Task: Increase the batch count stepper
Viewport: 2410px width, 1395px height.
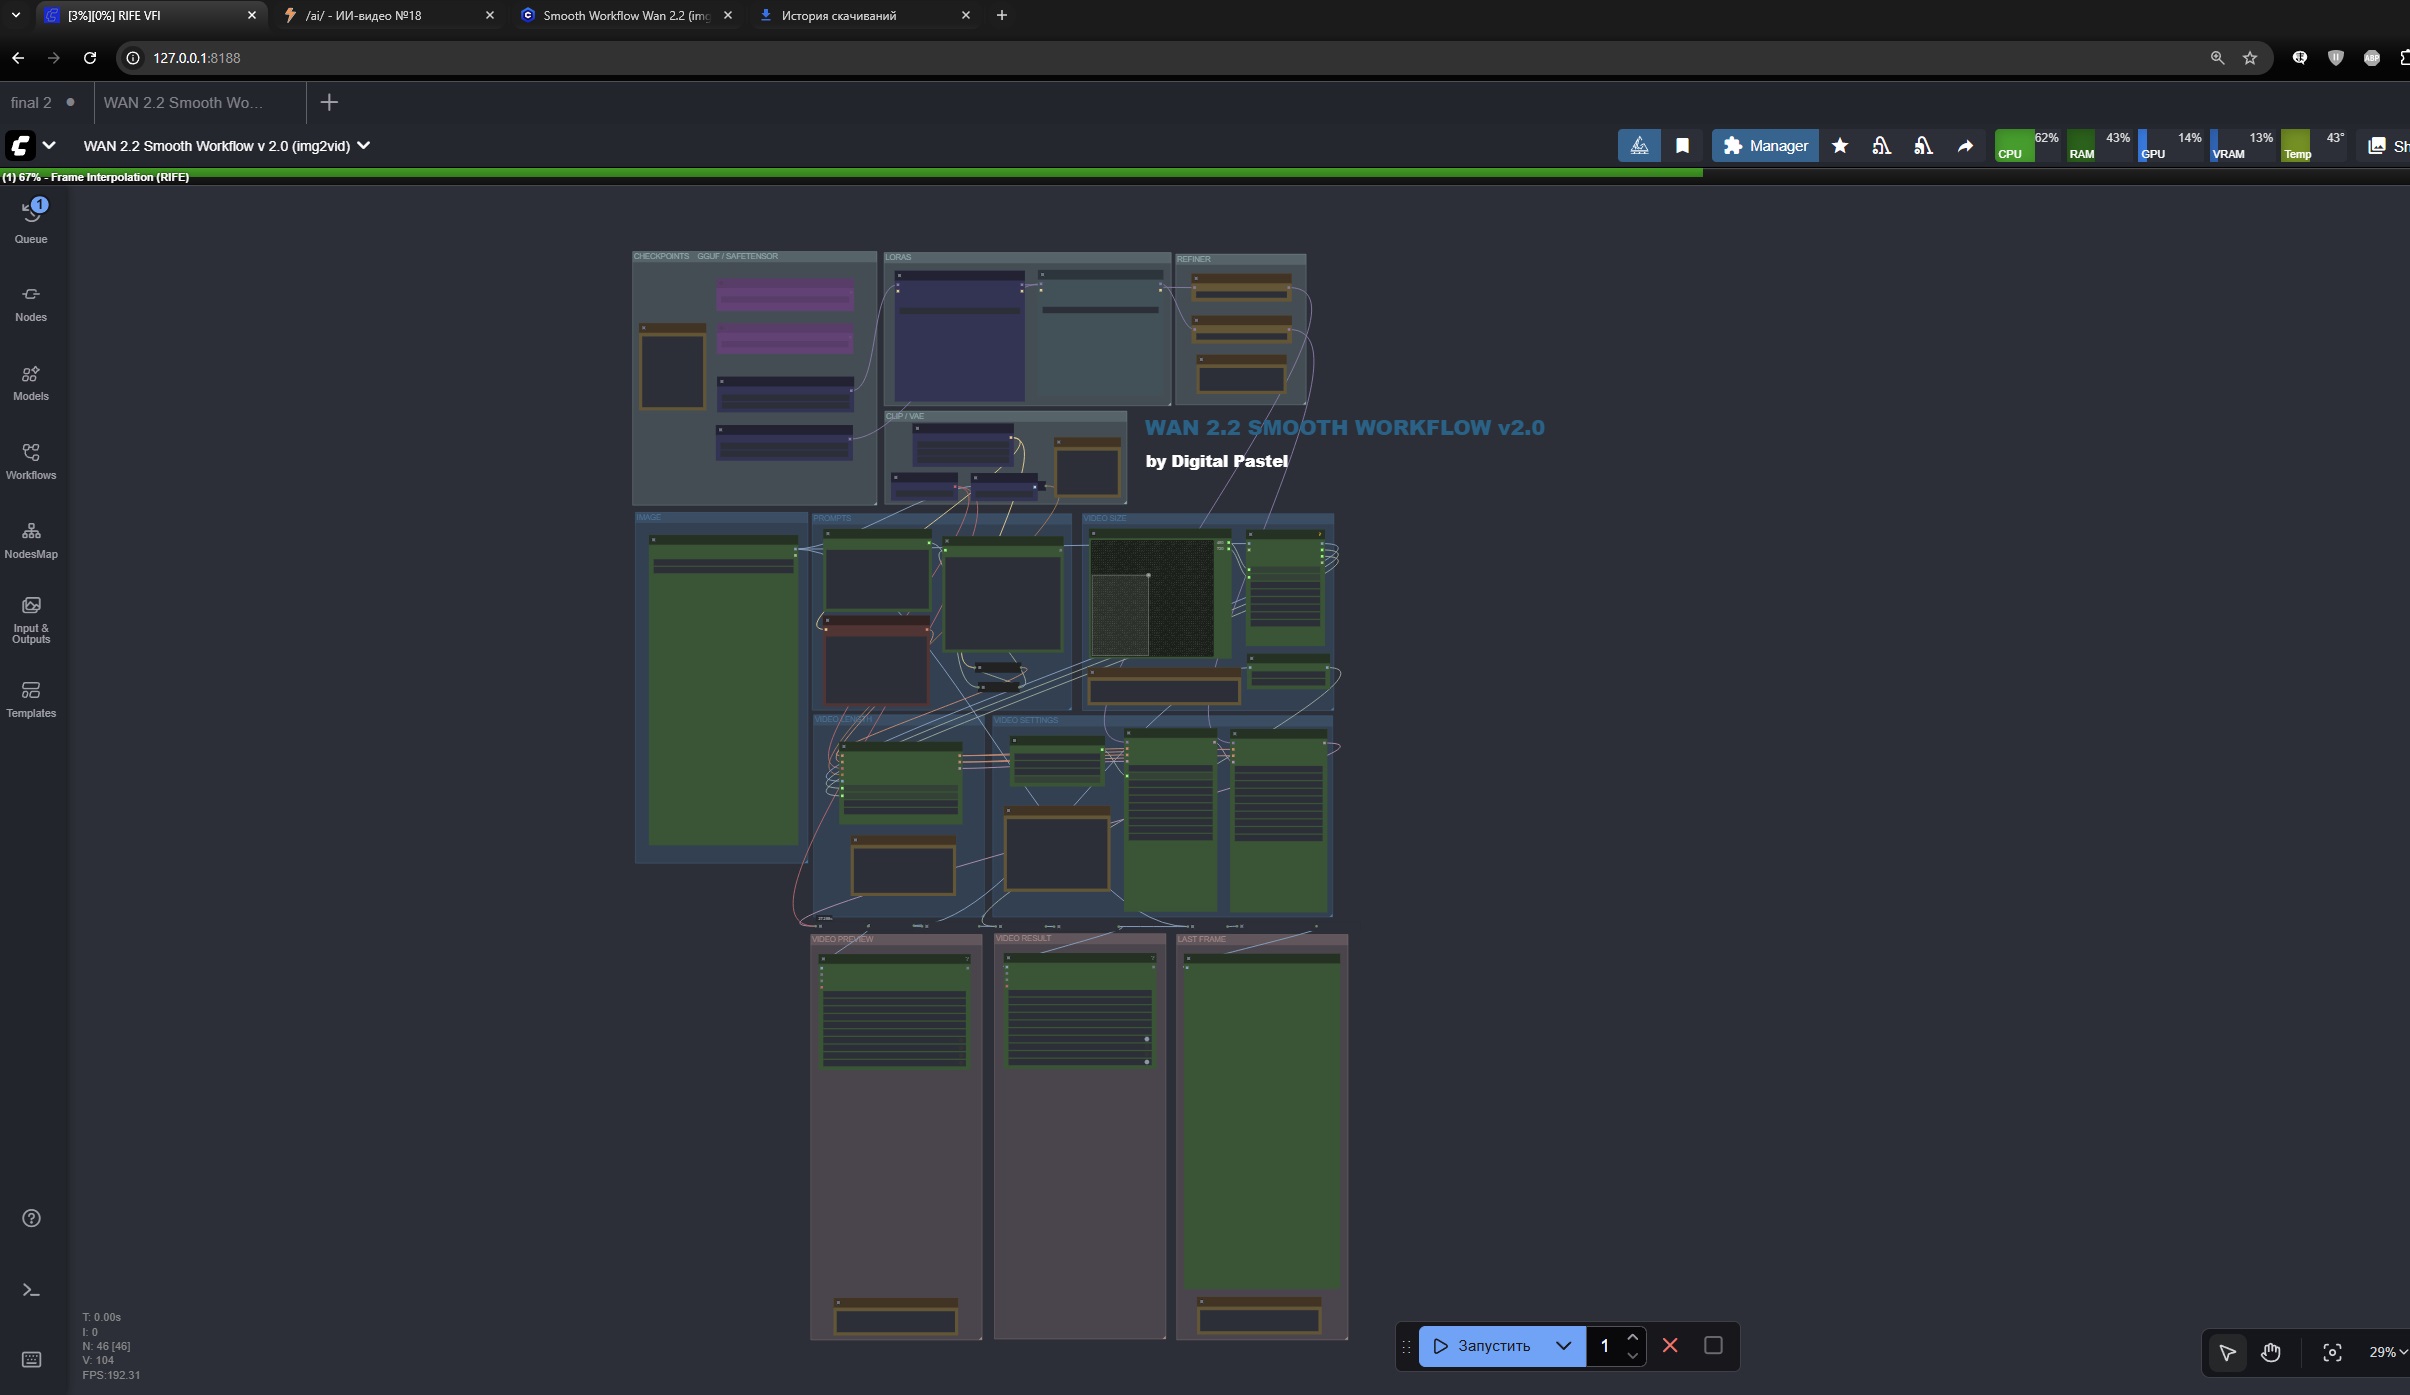Action: click(1632, 1337)
